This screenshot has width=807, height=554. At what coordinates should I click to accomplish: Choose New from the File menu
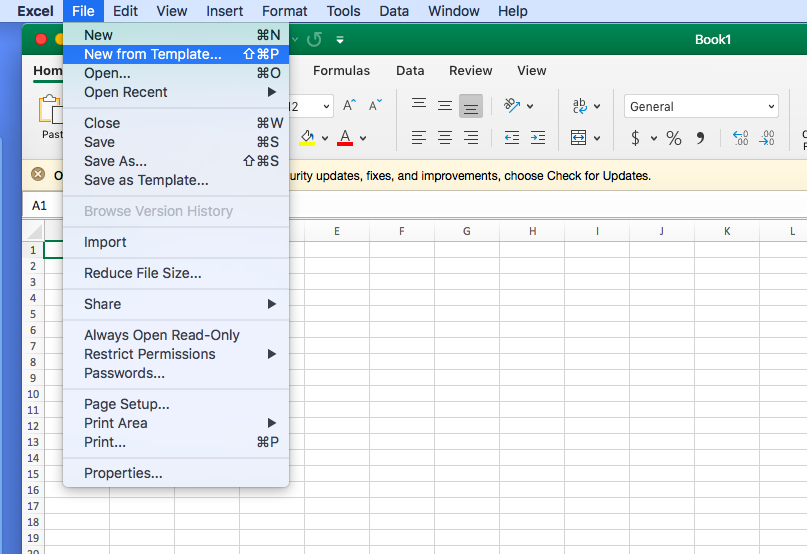coord(176,35)
